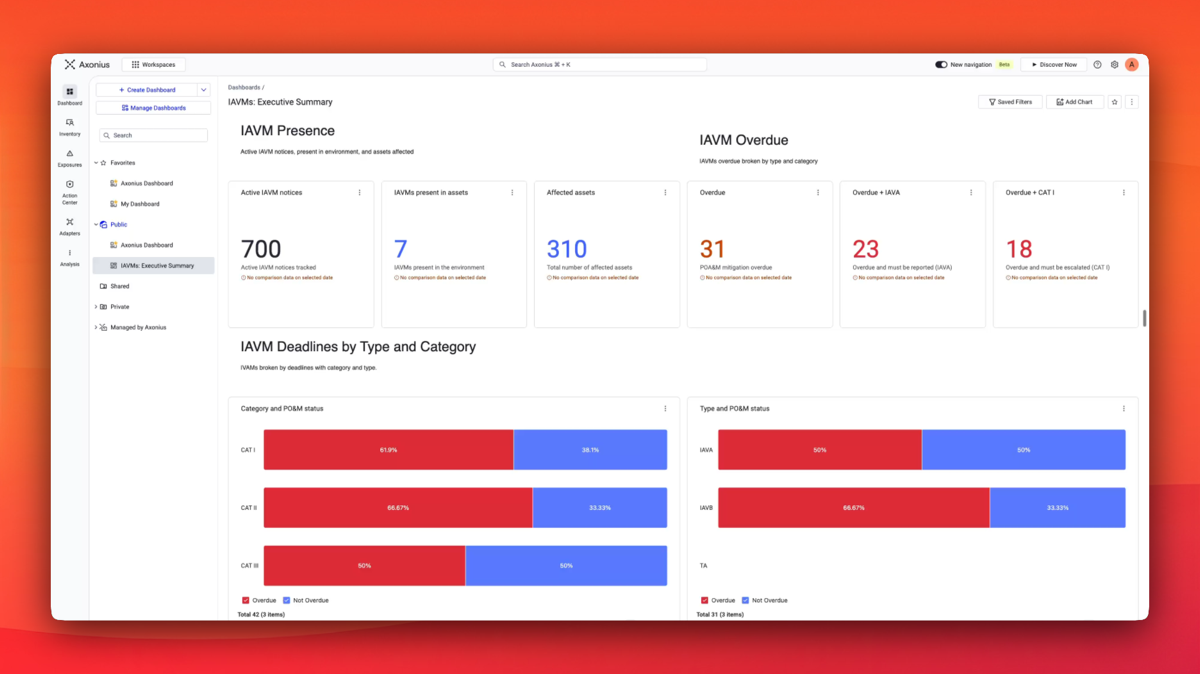The width and height of the screenshot is (1200, 674).
Task: Uncheck Not Overdue legend in Type chart
Action: coord(745,601)
